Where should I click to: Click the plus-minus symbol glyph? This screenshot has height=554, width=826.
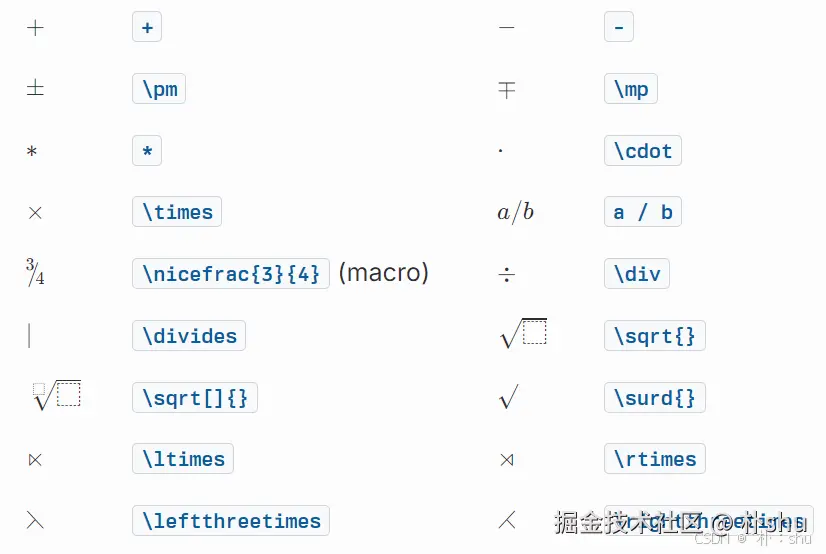tap(35, 88)
